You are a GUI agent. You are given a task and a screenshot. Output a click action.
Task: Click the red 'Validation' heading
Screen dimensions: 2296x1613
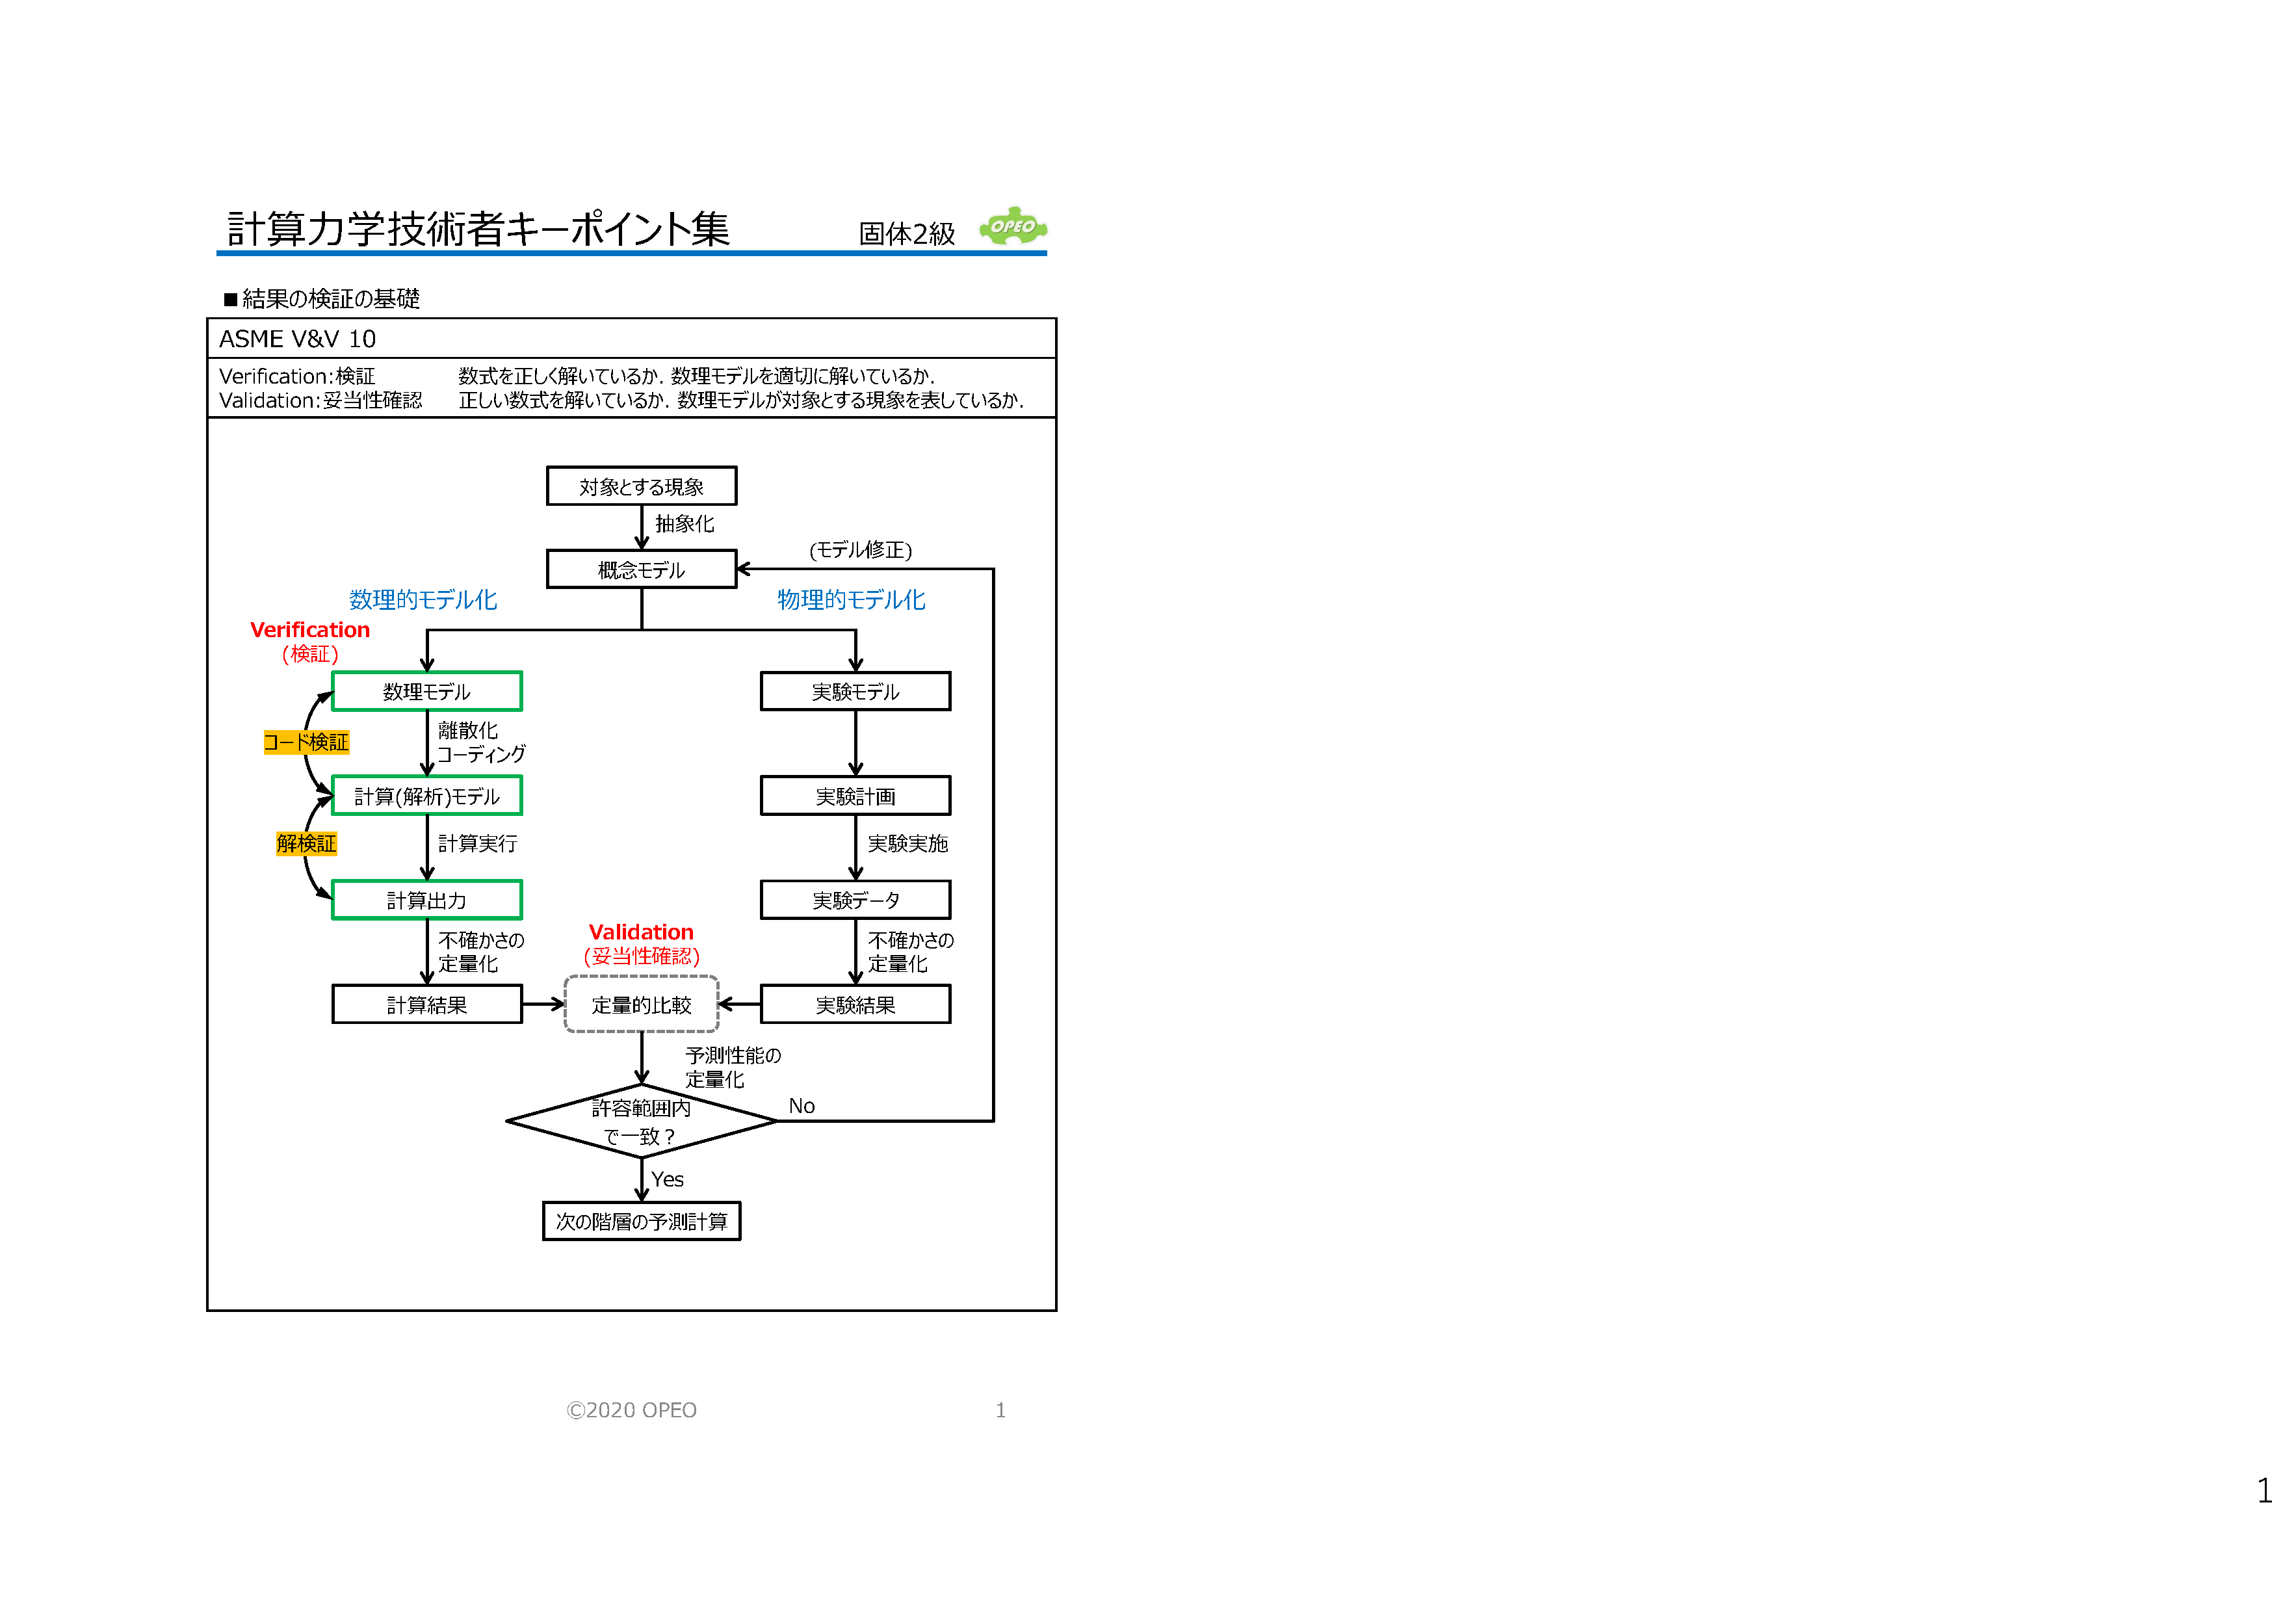641,932
